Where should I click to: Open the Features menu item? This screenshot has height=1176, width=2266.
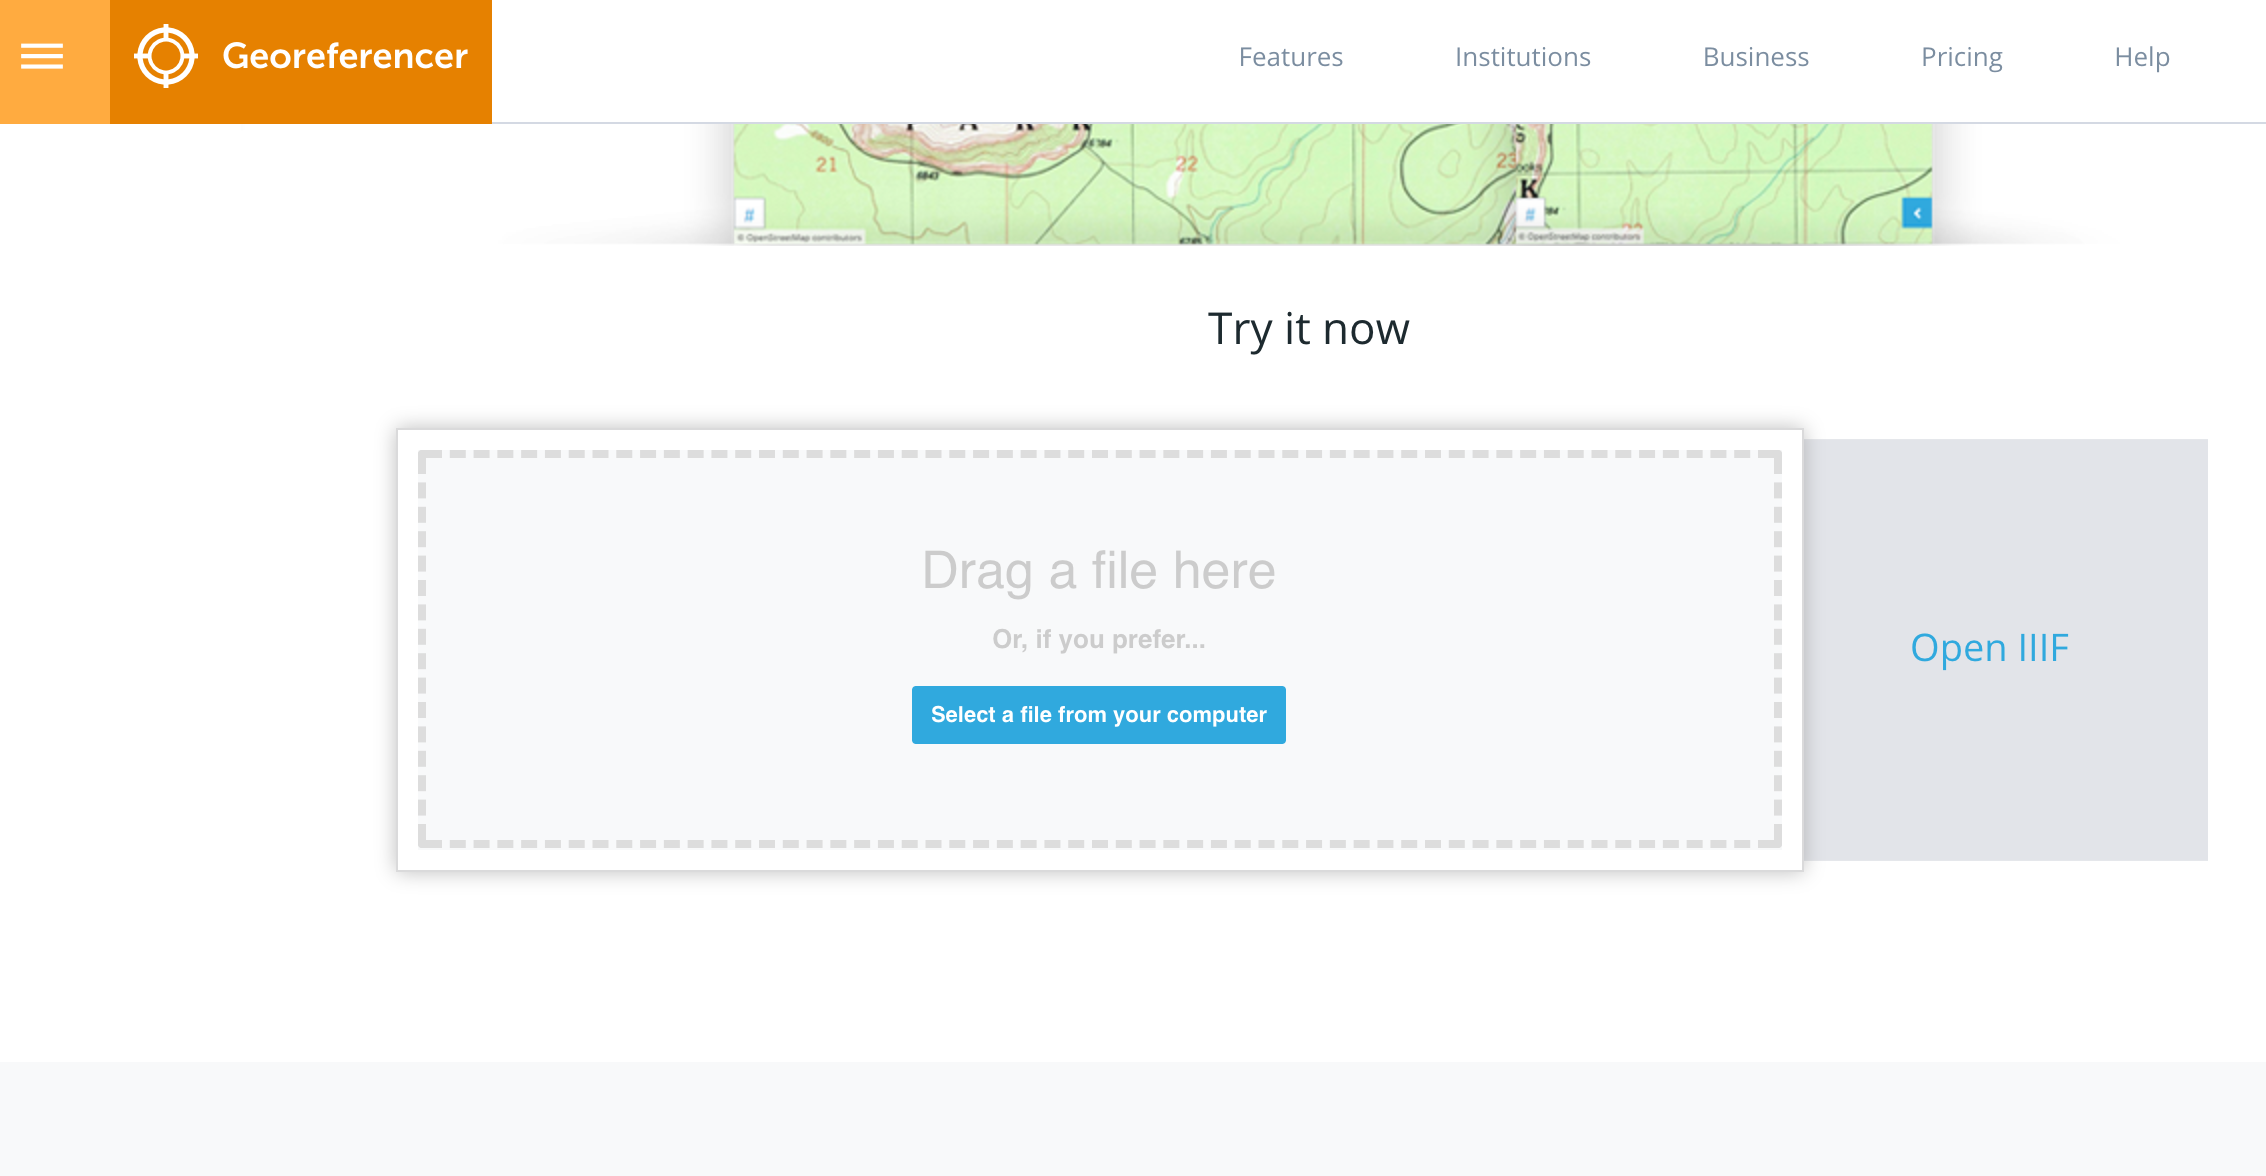coord(1290,57)
